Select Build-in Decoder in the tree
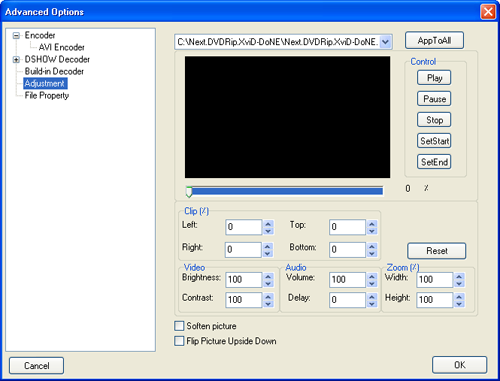The height and width of the screenshot is (381, 500). pos(54,71)
